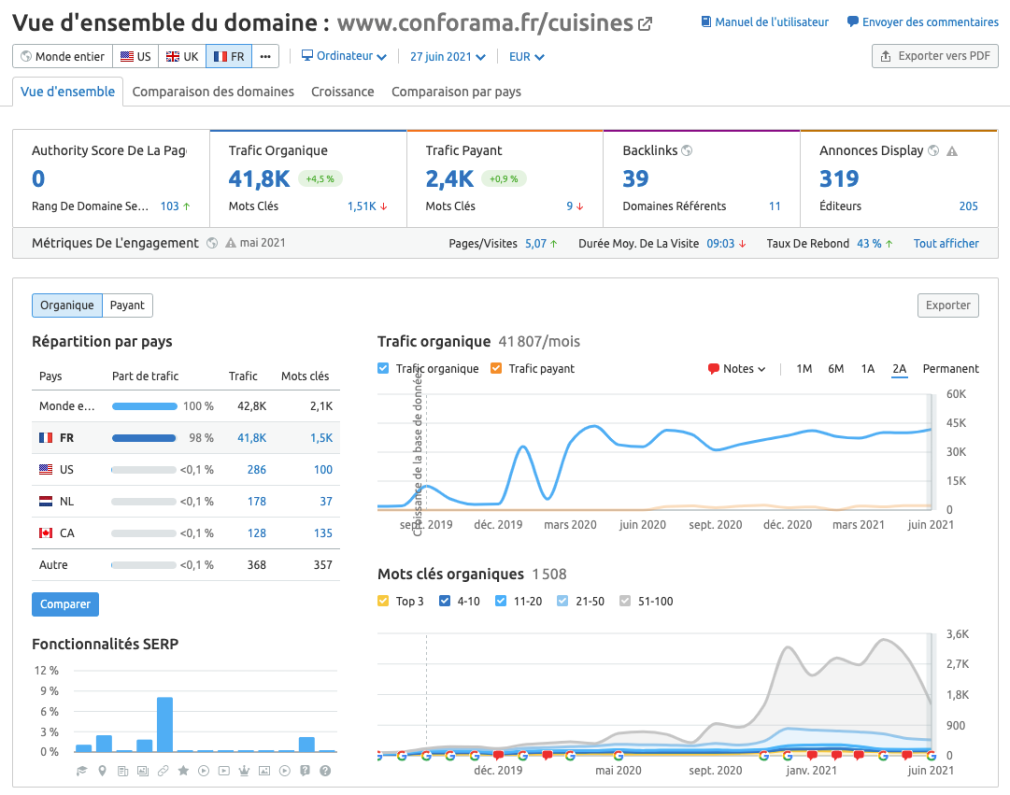The width and height of the screenshot is (1010, 795).
Task: Click the Monde entier traffic share bar
Action: pos(144,407)
